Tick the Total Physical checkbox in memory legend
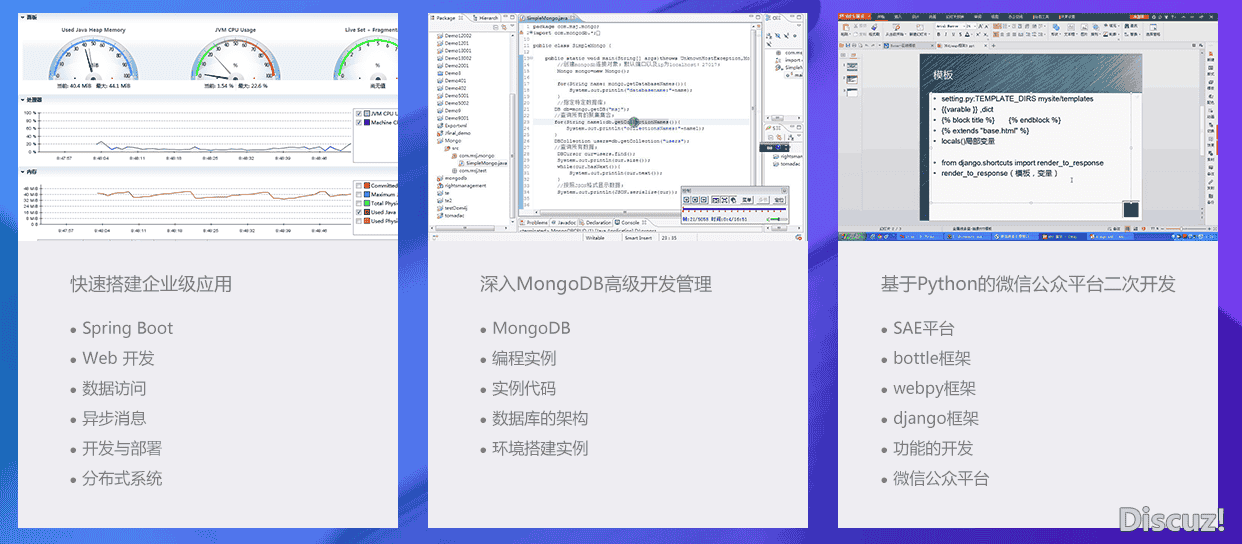Screen dimensions: 1242x544 click(359, 203)
